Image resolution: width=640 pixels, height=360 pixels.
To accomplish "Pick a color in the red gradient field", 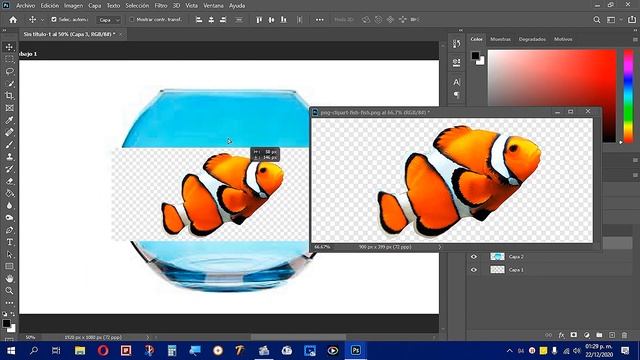I will (552, 96).
